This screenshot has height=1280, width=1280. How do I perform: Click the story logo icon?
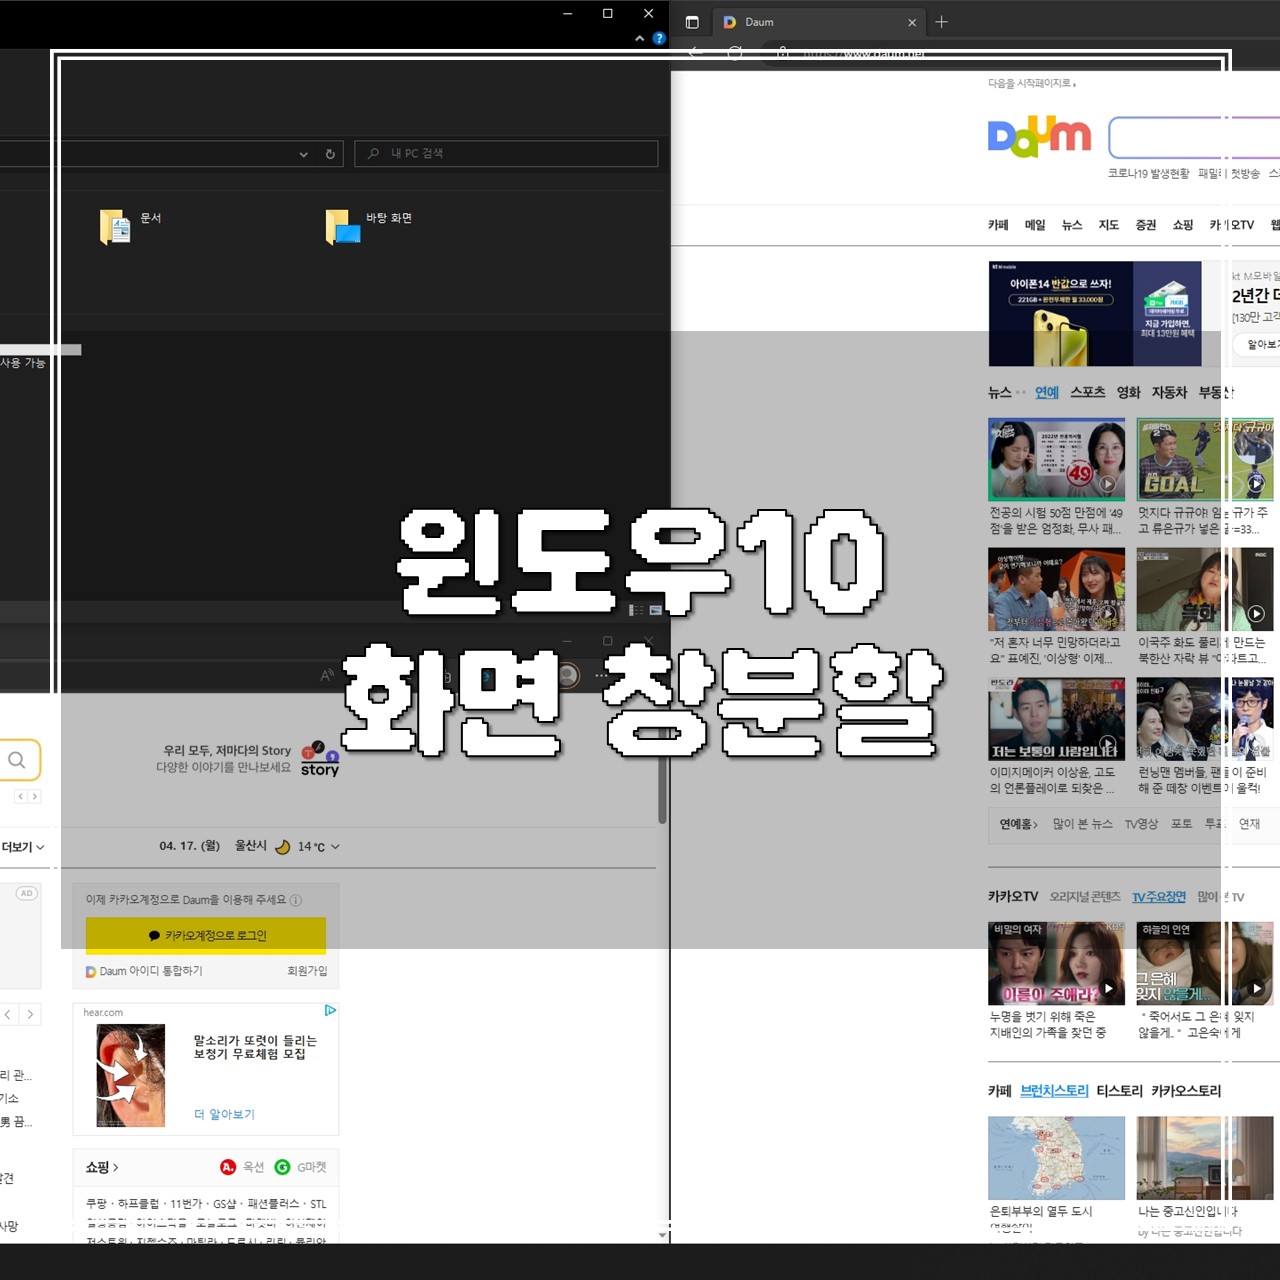[x=320, y=759]
